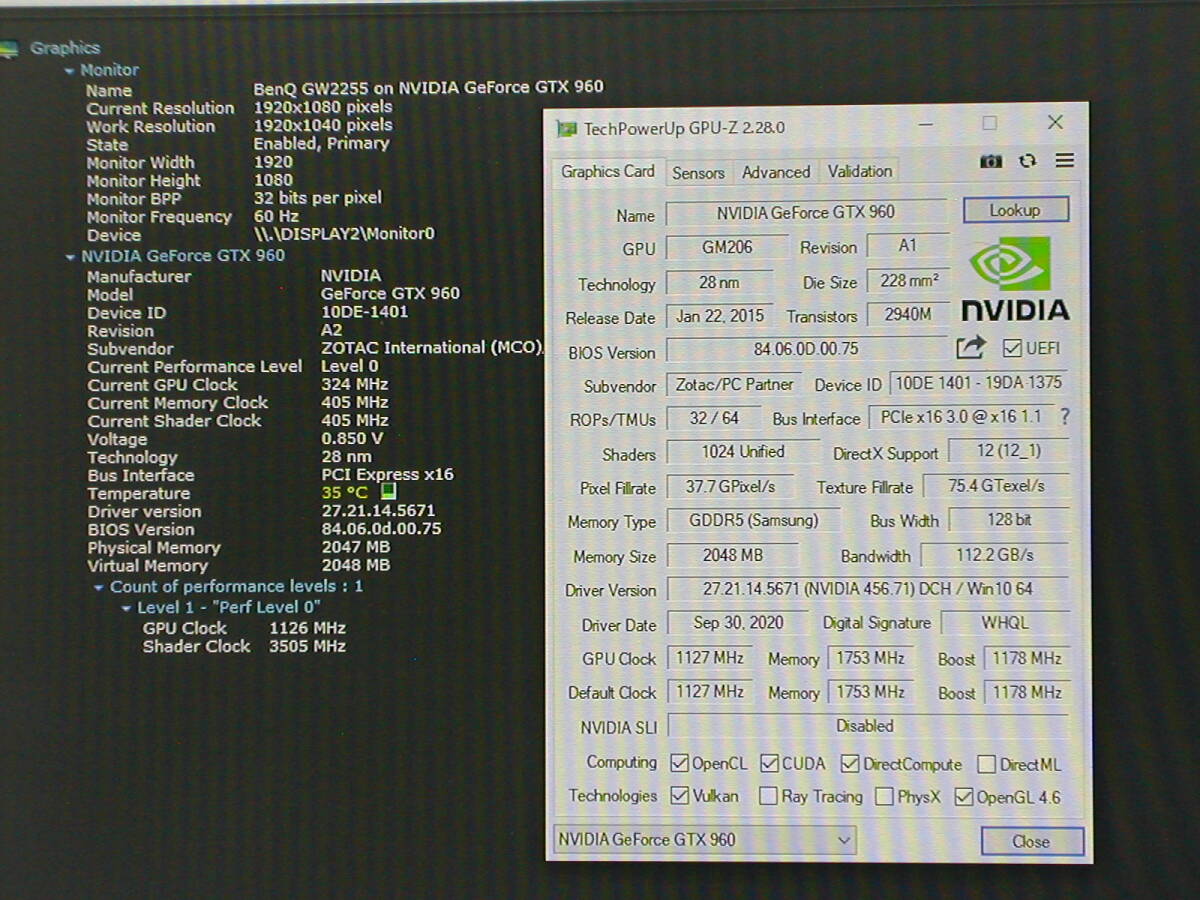Toggle the PhysX checkbox
Screen dimensions: 1200x900
tap(884, 797)
